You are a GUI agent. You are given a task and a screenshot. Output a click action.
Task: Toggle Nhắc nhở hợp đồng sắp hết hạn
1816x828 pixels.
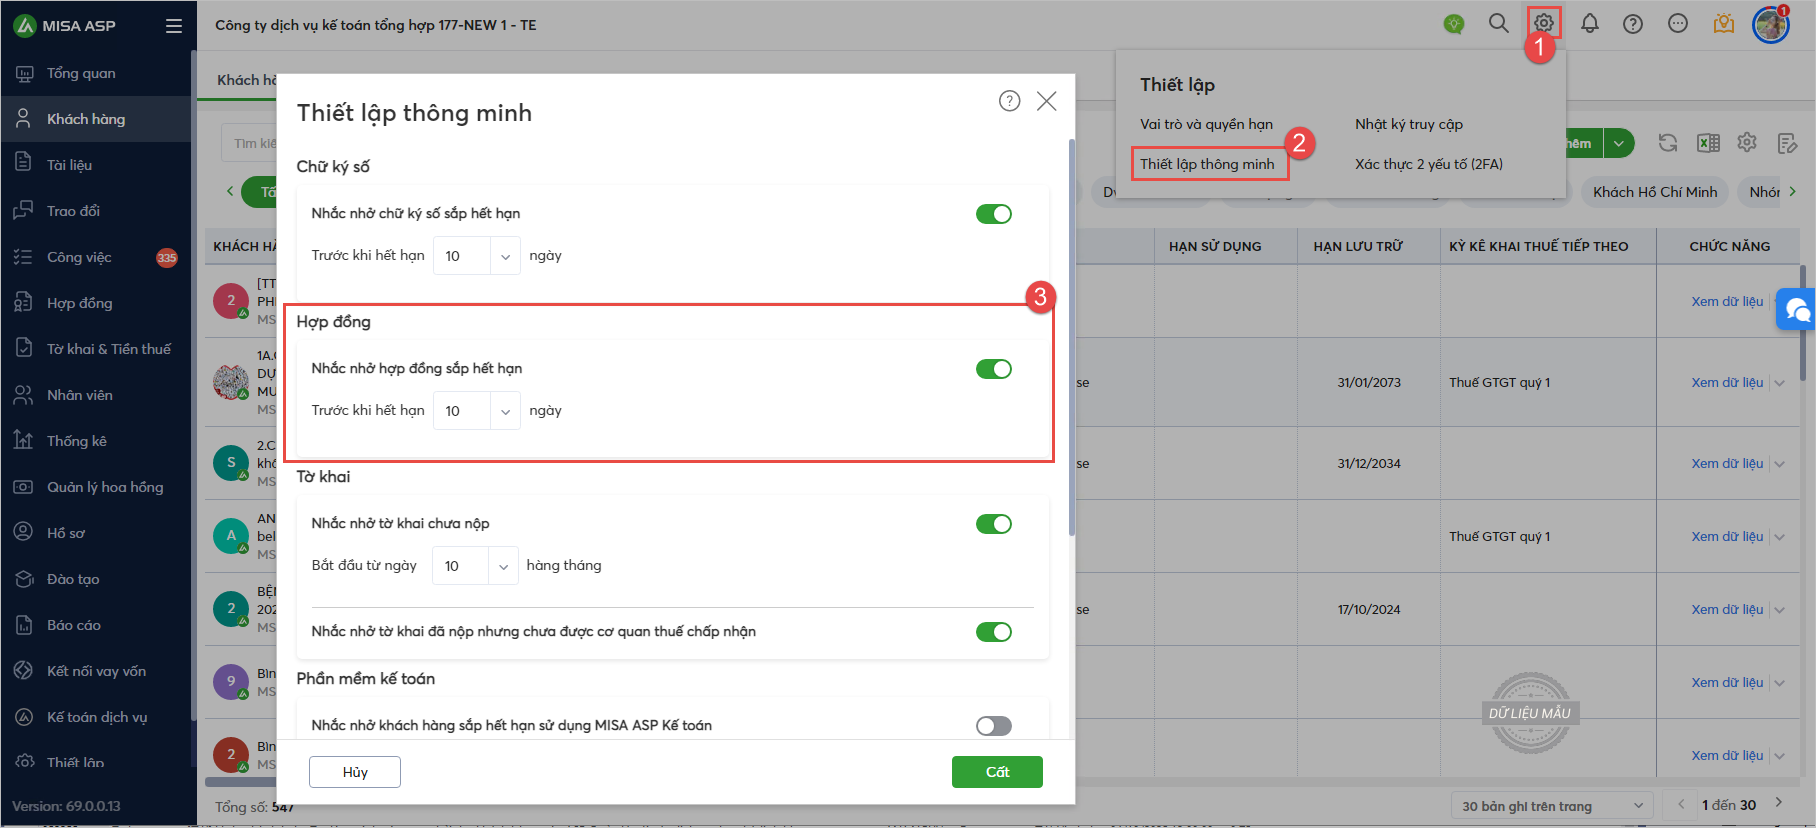pyautogui.click(x=994, y=369)
